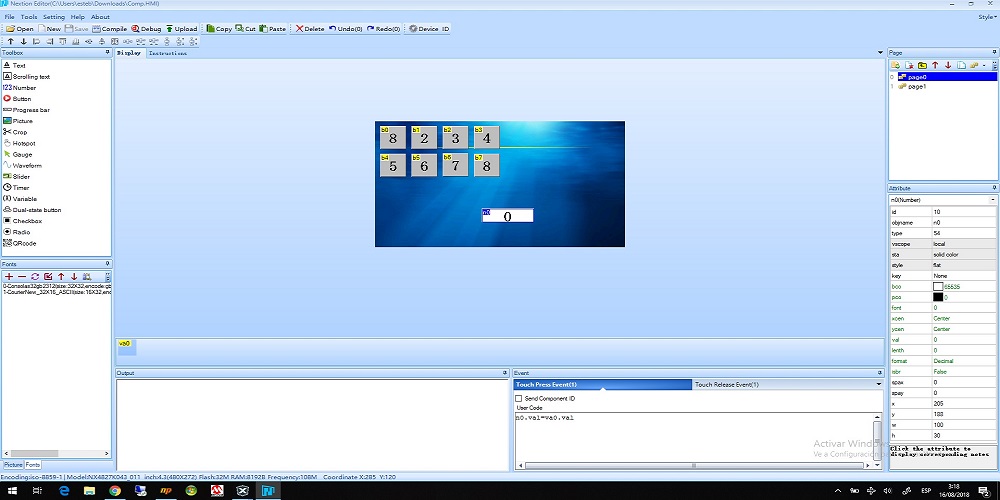Add a Hotspot component
This screenshot has height=500, width=1000.
[18, 143]
